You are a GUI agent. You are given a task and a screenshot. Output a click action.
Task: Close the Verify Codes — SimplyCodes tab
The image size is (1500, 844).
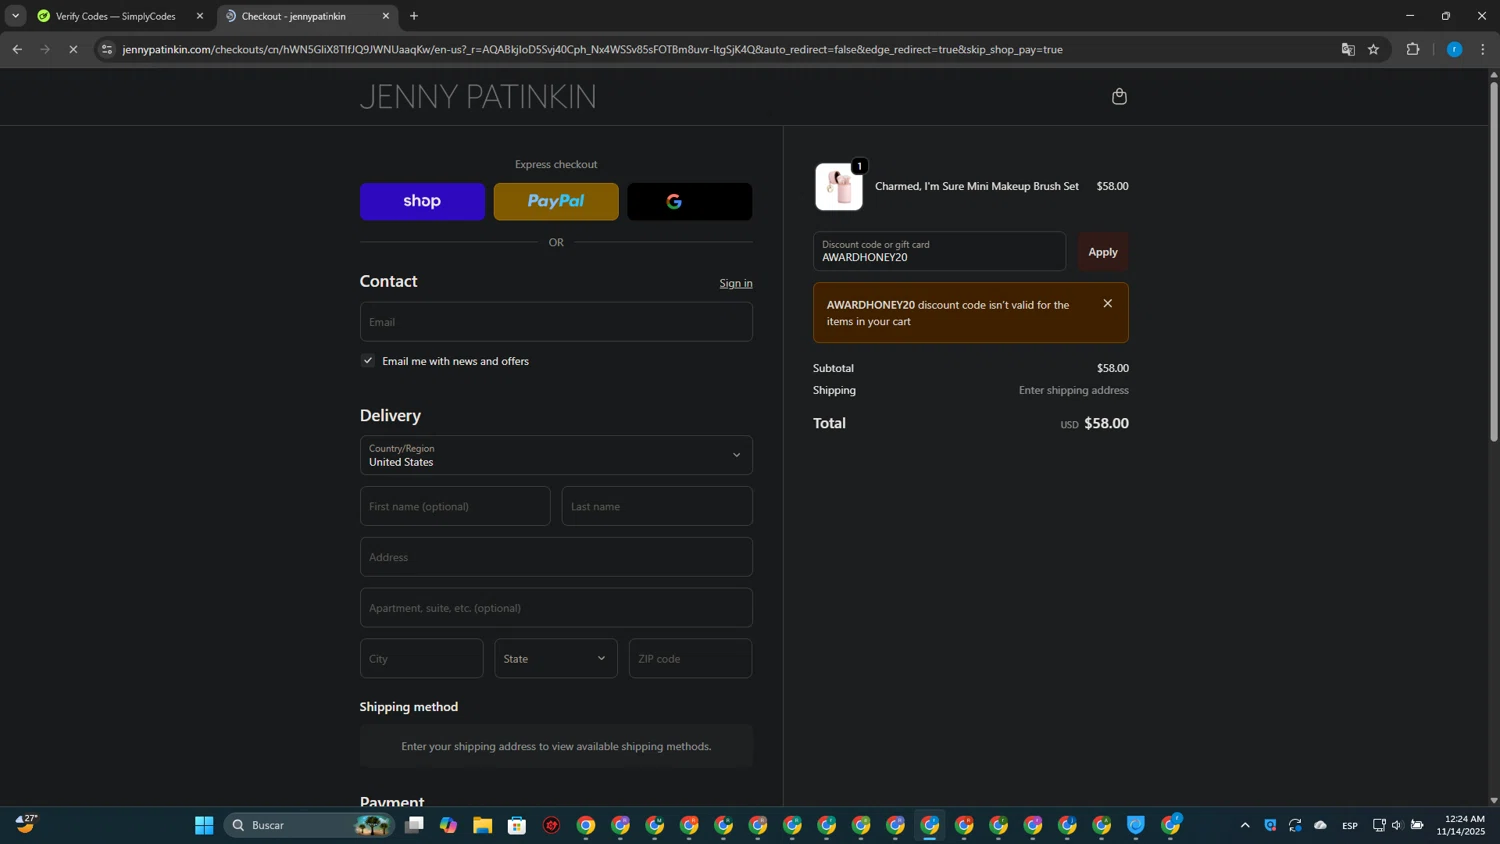tap(199, 16)
